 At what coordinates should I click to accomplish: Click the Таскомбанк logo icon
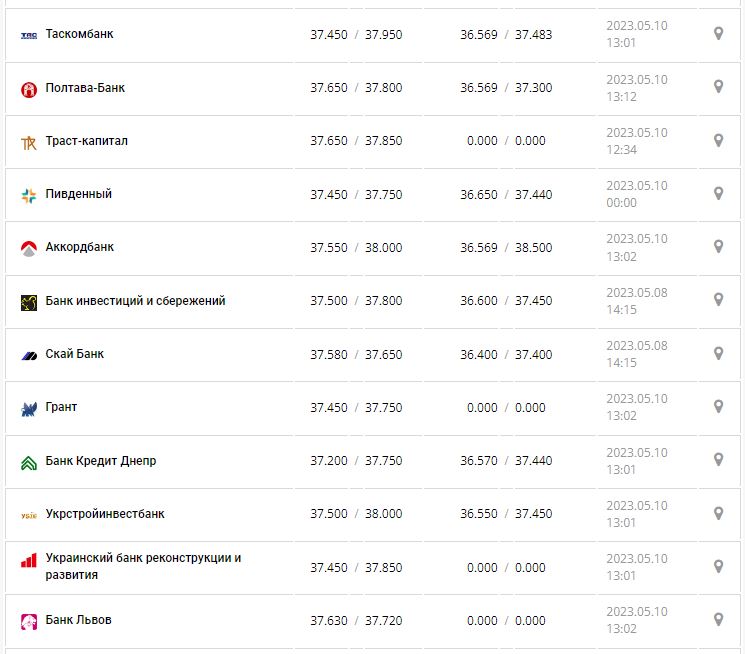[28, 35]
